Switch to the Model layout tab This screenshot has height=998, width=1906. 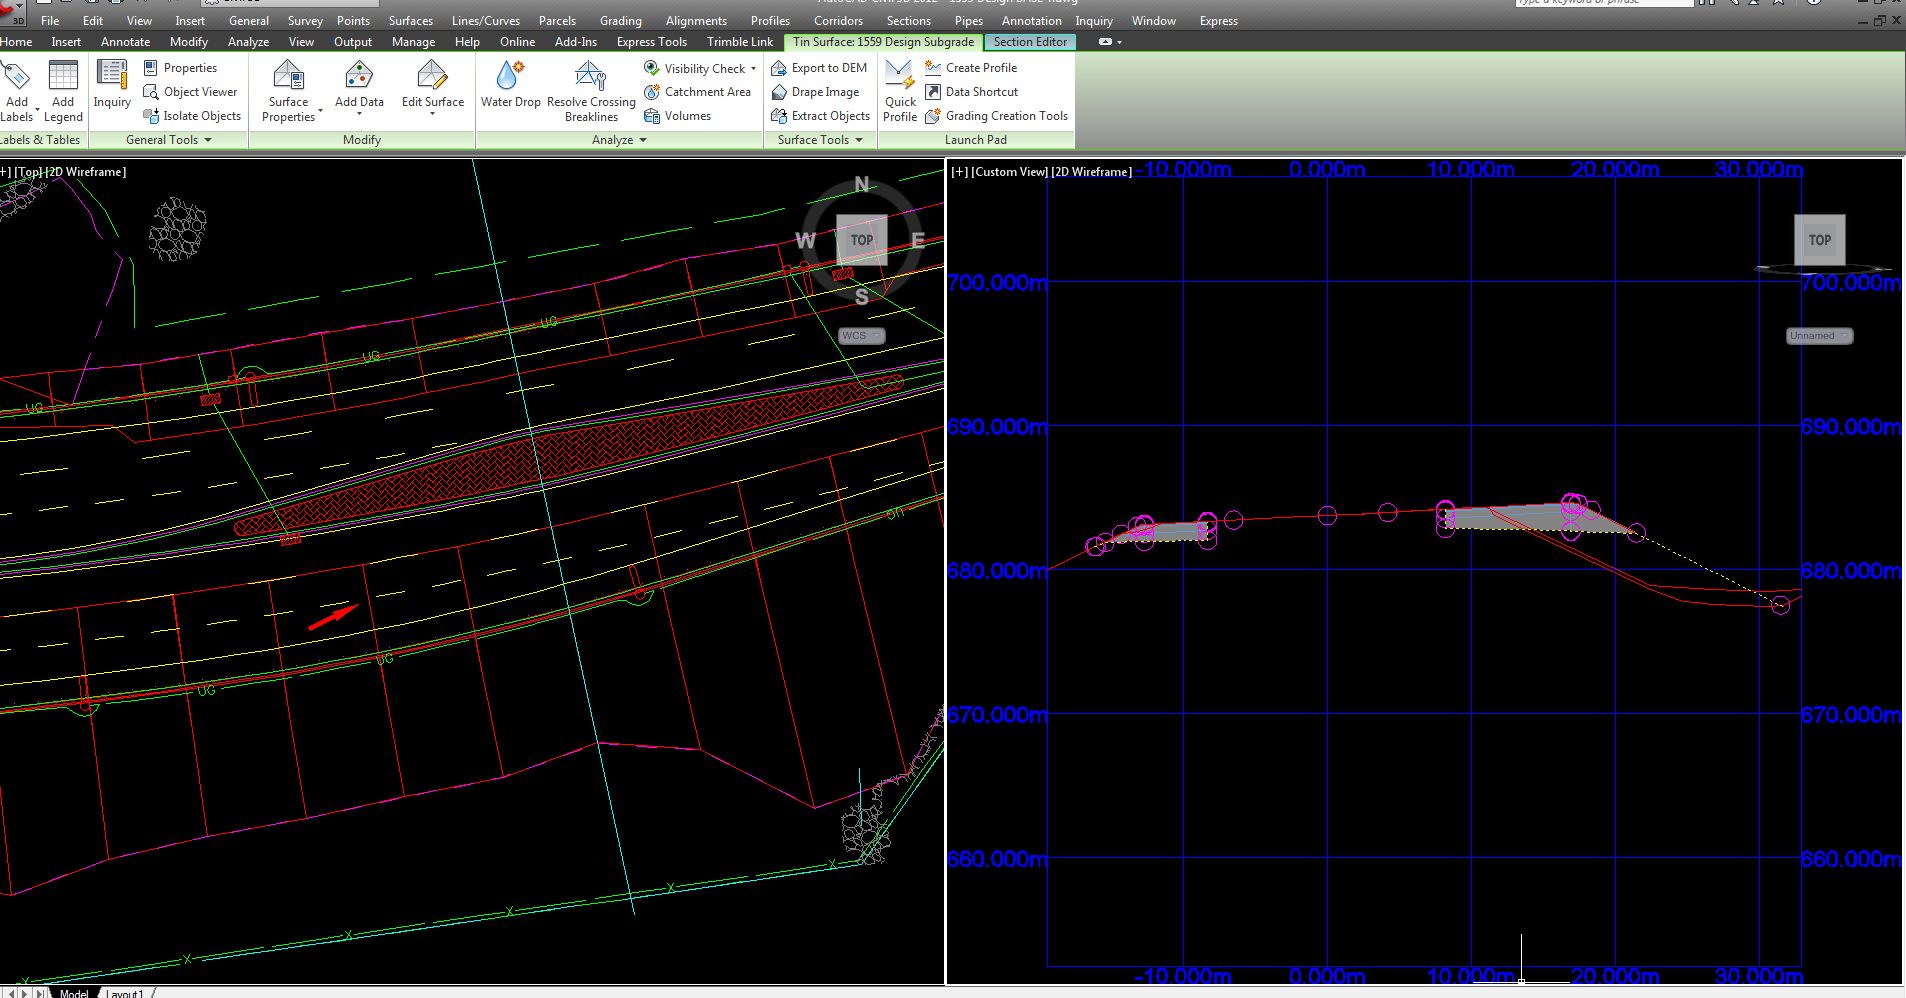click(x=74, y=993)
